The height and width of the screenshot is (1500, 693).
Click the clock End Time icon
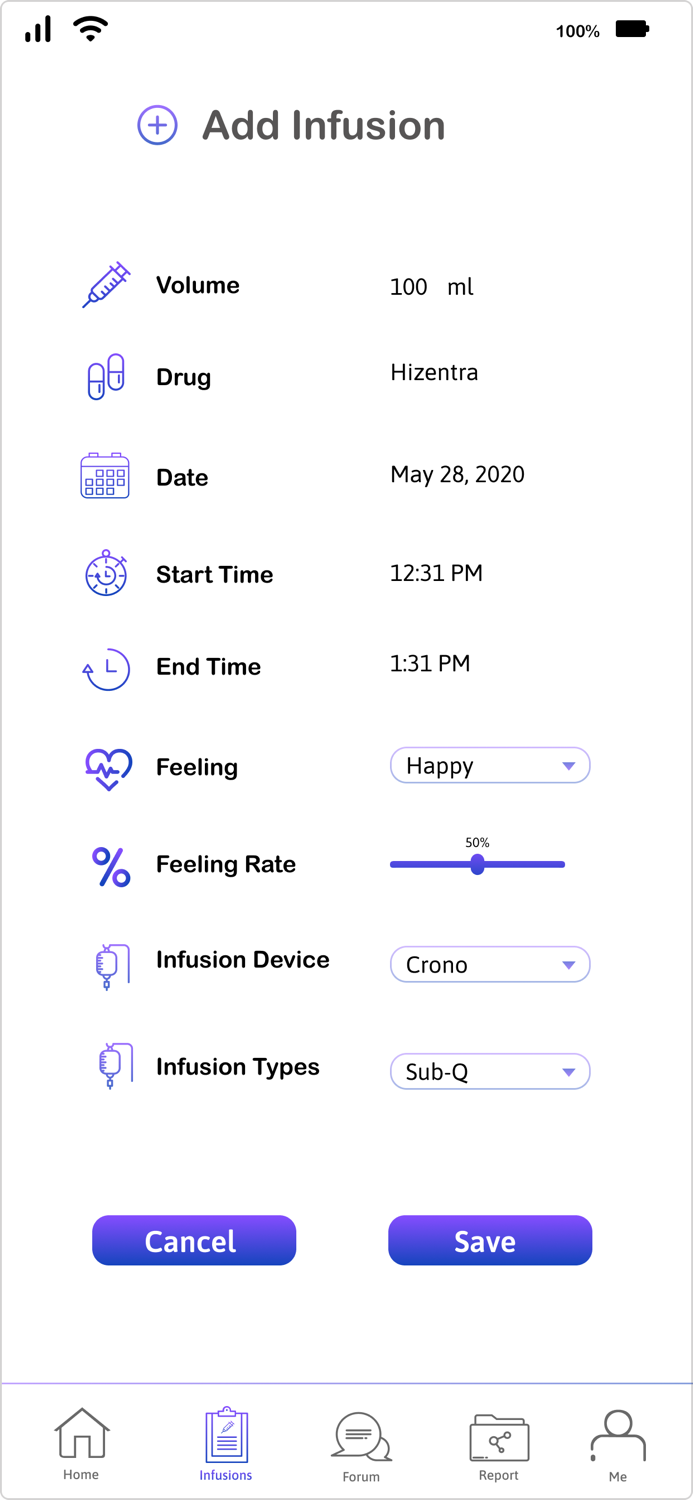coord(104,667)
